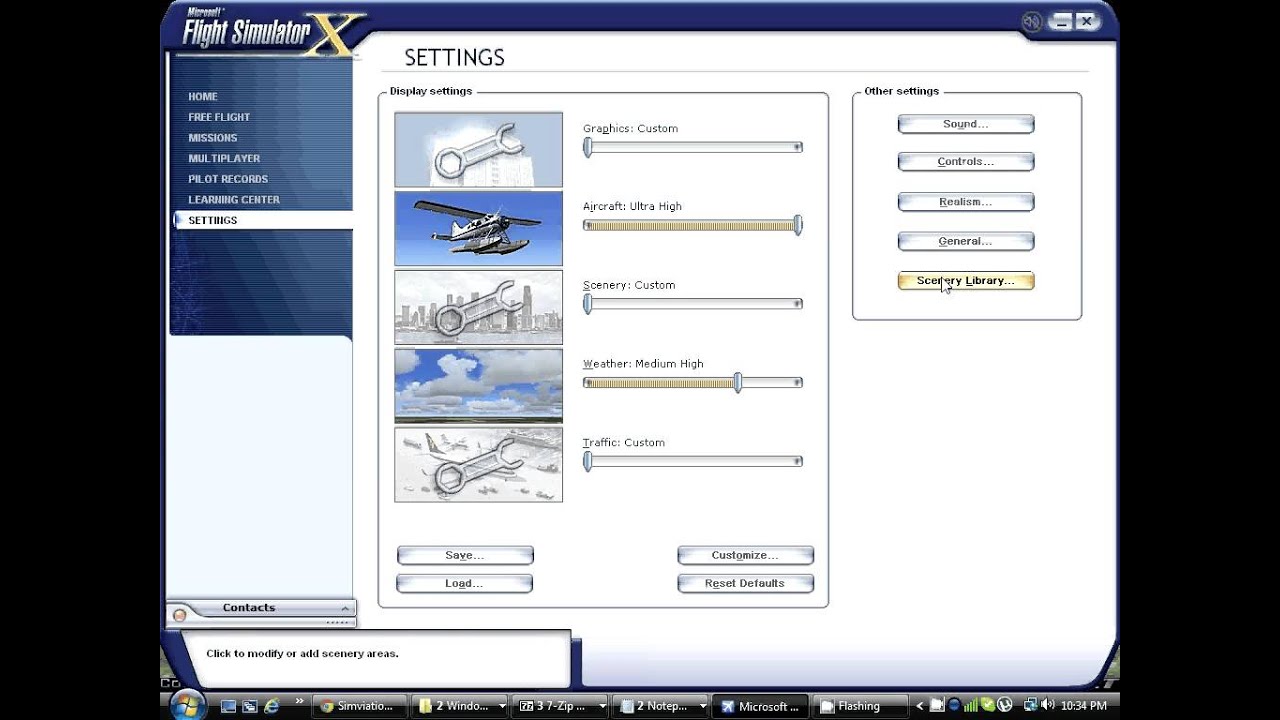This screenshot has height=720, width=1280.
Task: Adjust the Weather Medium High slider
Action: pos(693,383)
